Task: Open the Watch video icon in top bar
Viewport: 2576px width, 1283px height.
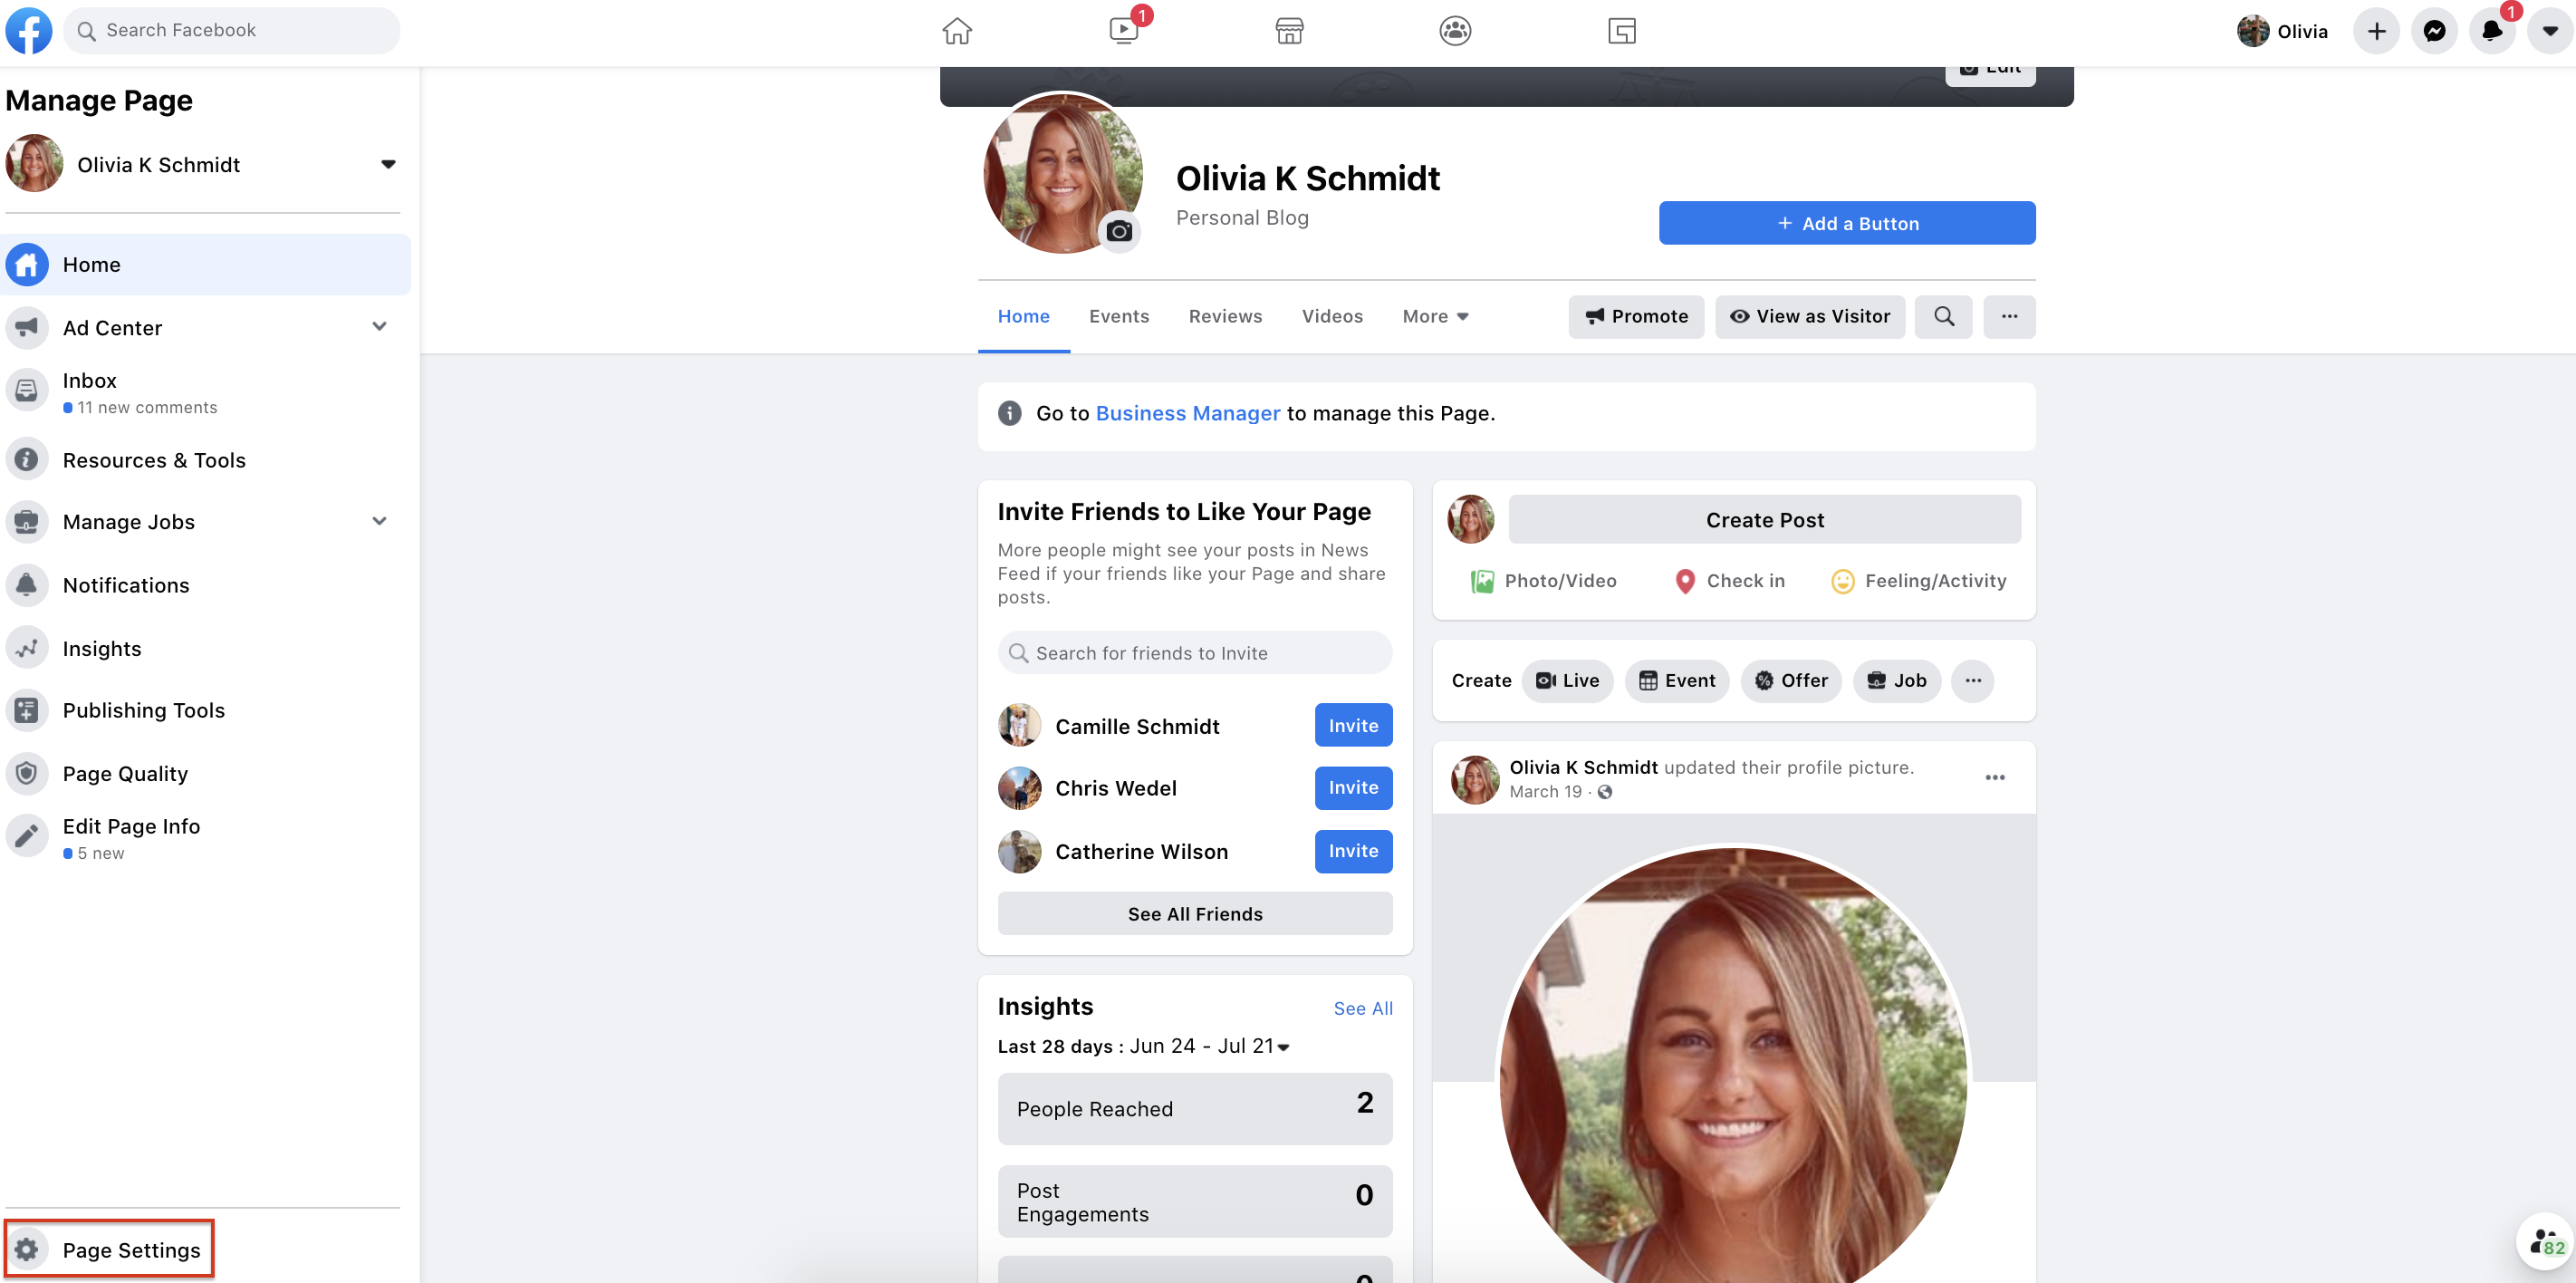Action: (1124, 31)
